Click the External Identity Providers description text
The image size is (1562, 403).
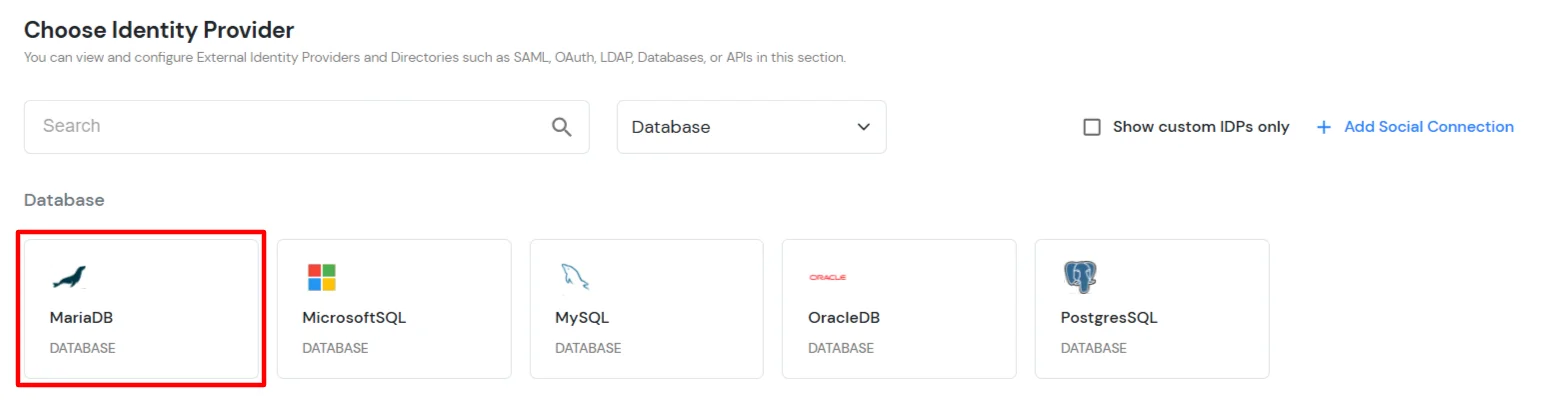pos(435,58)
